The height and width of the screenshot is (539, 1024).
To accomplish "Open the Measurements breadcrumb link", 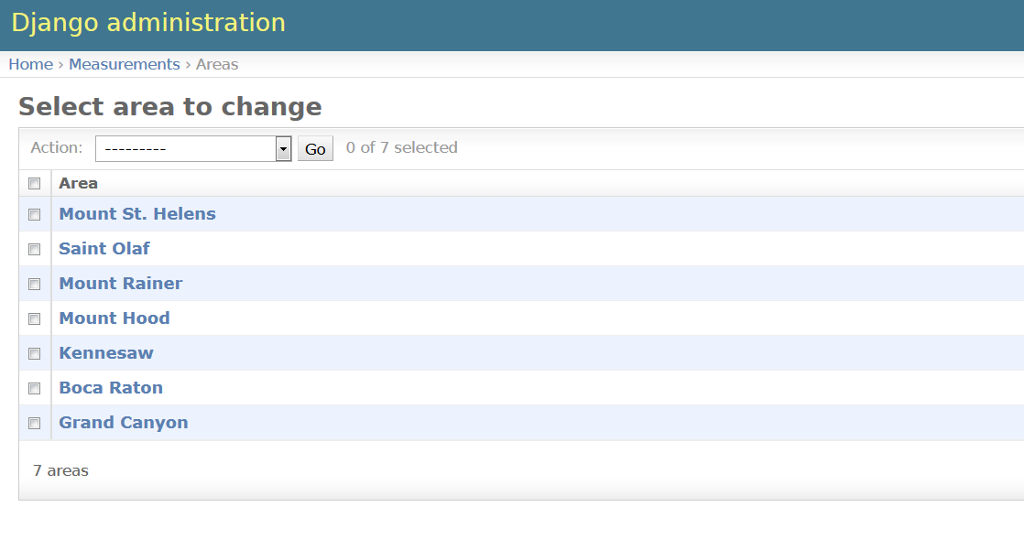I will click(x=124, y=64).
